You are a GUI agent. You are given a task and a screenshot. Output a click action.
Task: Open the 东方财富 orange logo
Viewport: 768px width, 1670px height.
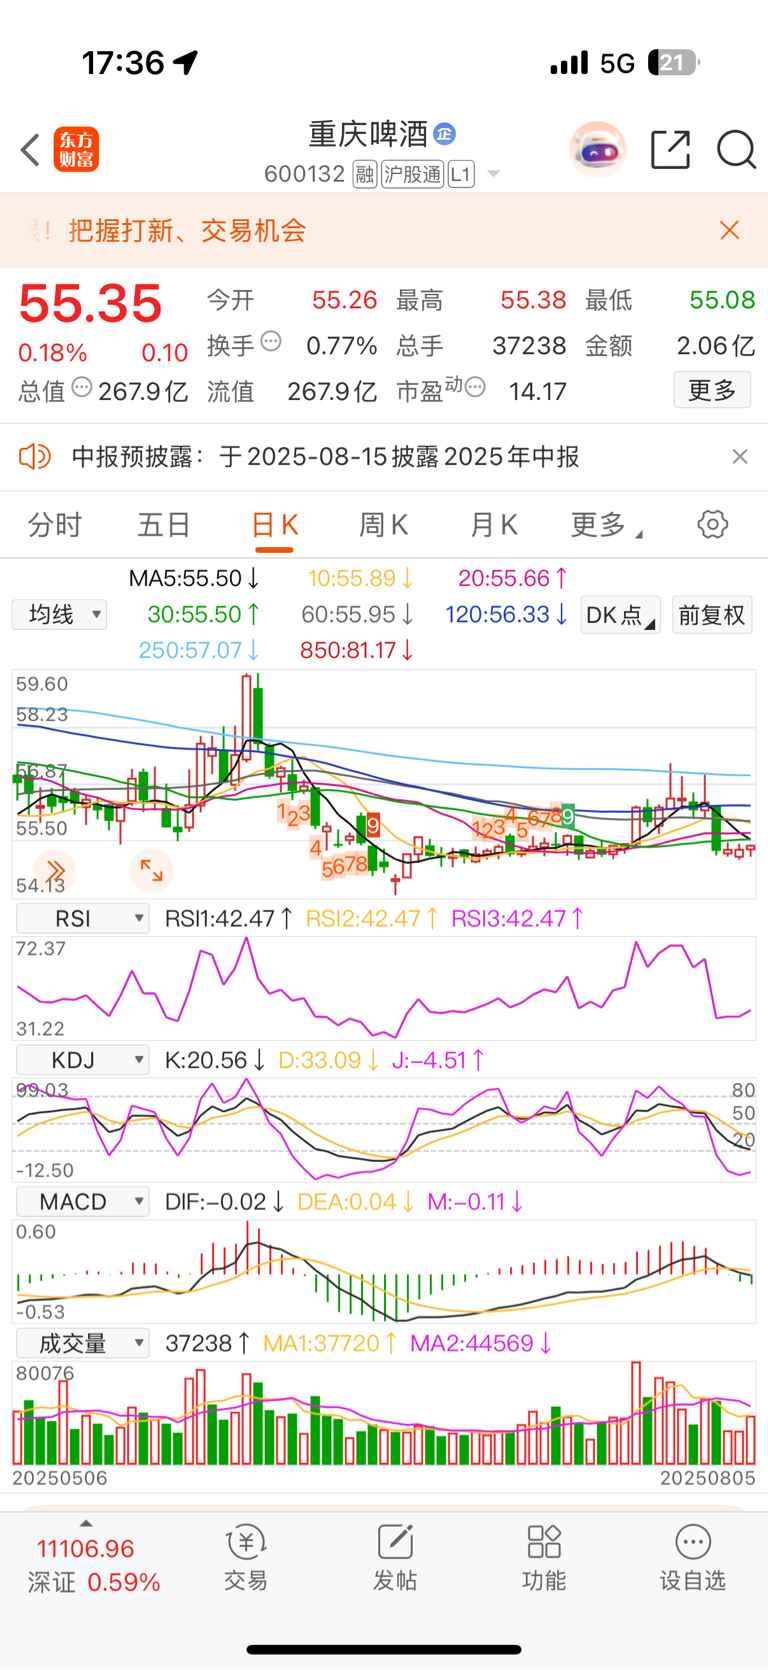coord(76,150)
